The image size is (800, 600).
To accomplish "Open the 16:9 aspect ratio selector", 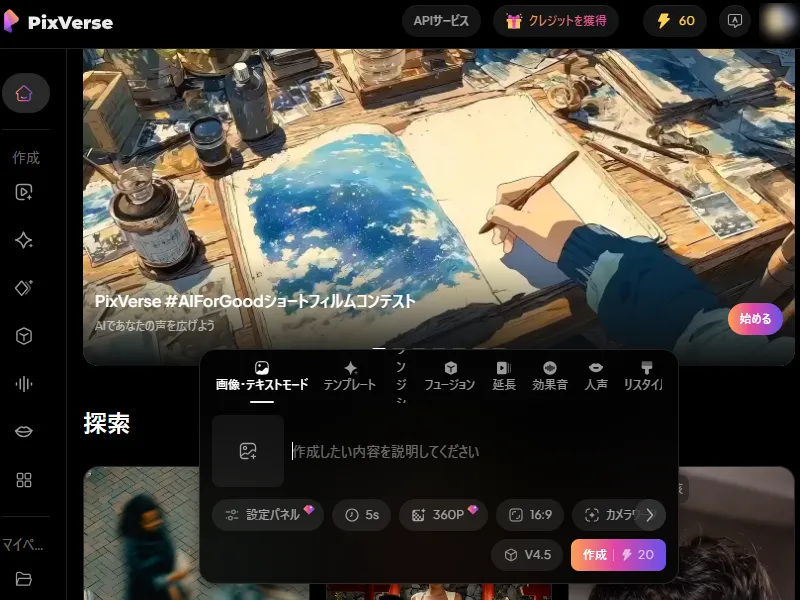I will pos(531,515).
